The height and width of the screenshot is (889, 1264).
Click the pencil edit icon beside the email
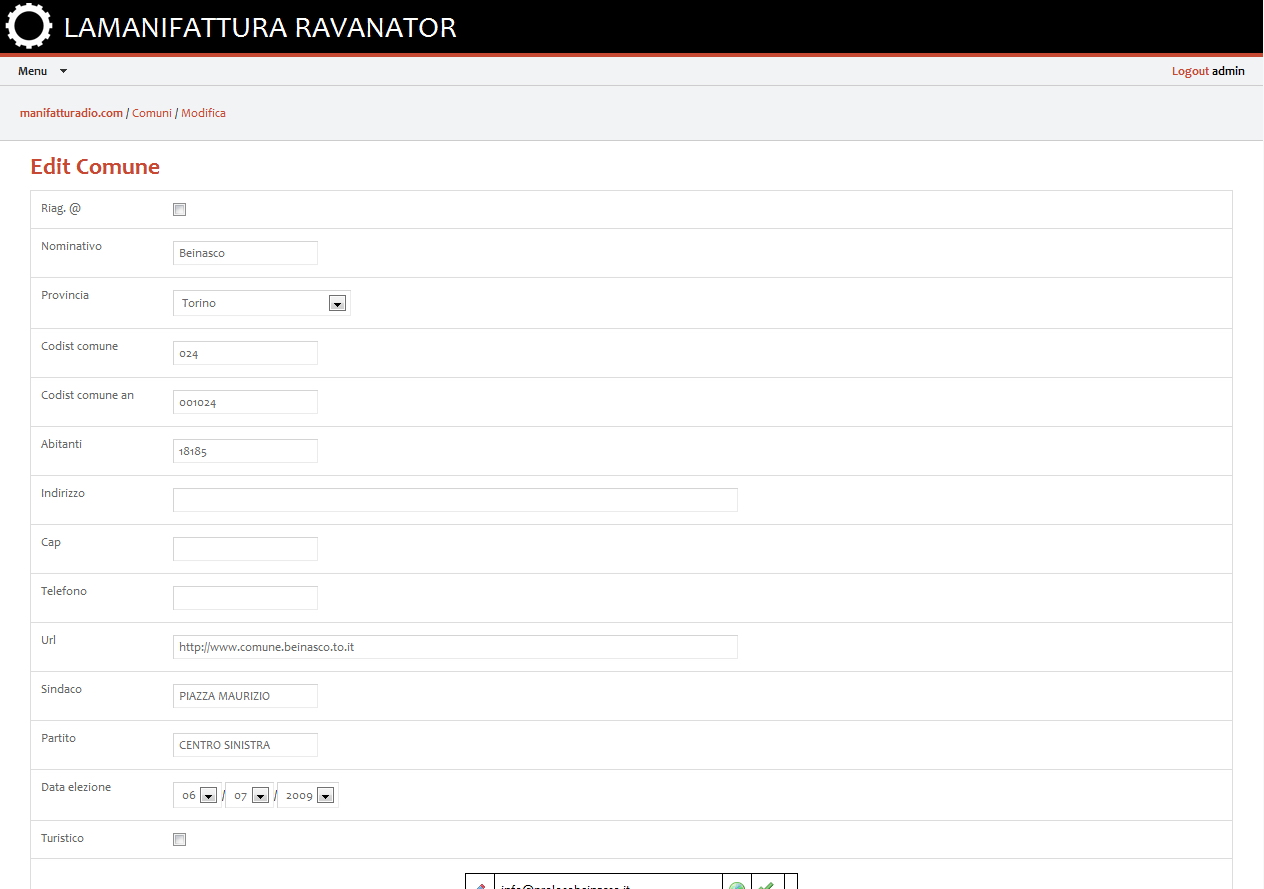tap(481, 884)
